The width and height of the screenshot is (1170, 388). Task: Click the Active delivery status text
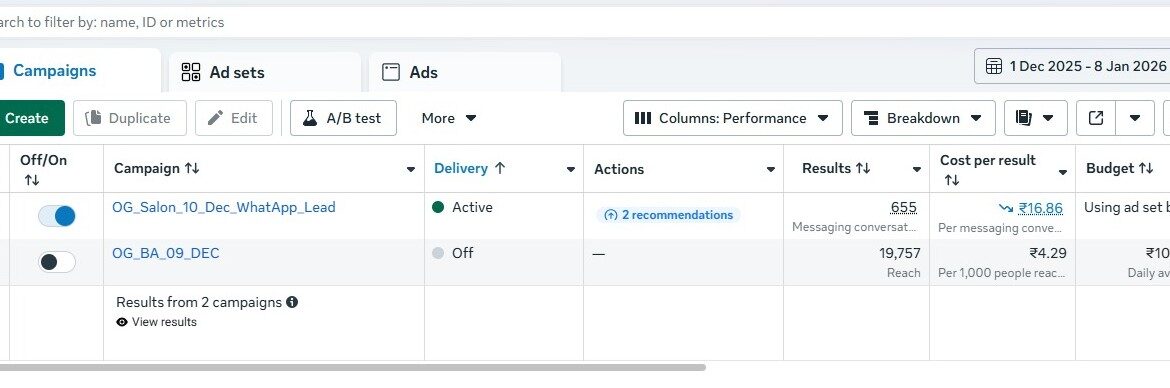tap(472, 207)
